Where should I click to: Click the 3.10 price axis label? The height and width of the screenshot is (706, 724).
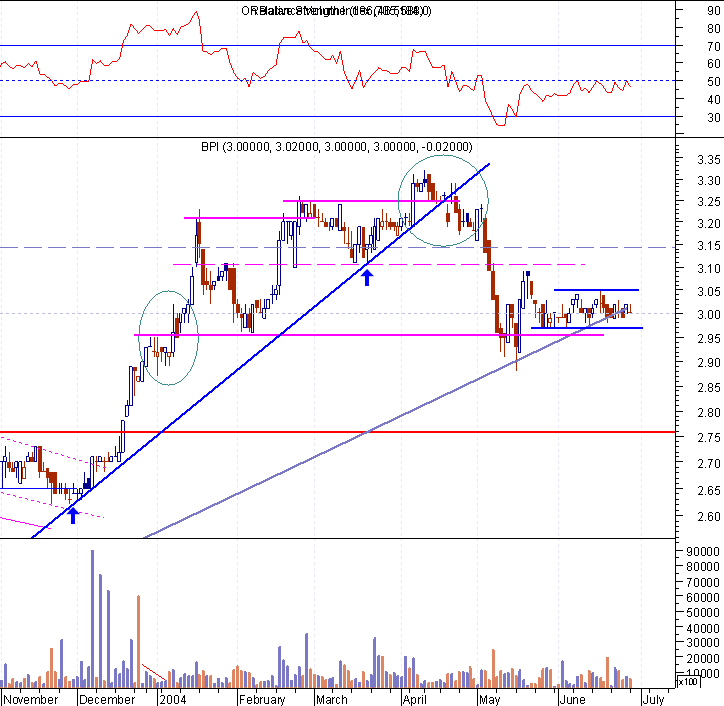coord(709,268)
